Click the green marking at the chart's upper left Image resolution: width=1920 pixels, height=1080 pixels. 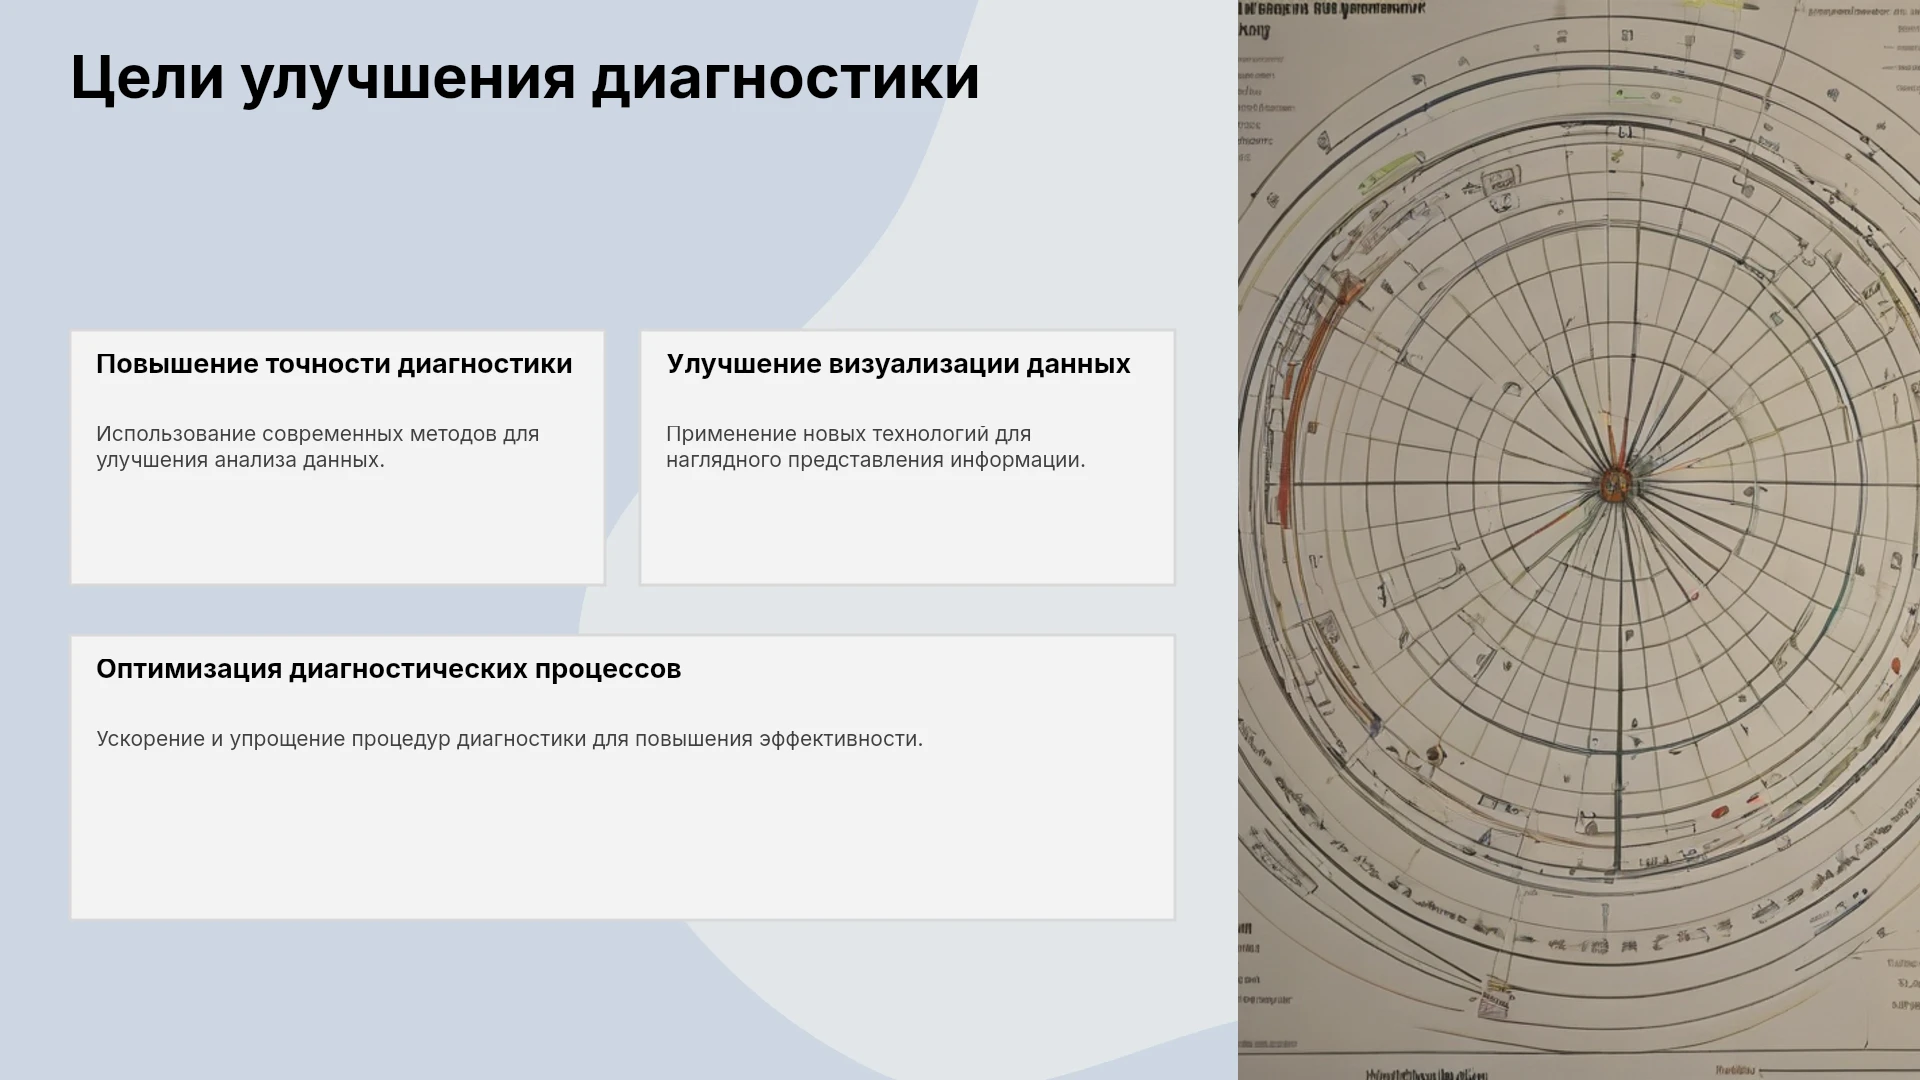tap(1390, 172)
